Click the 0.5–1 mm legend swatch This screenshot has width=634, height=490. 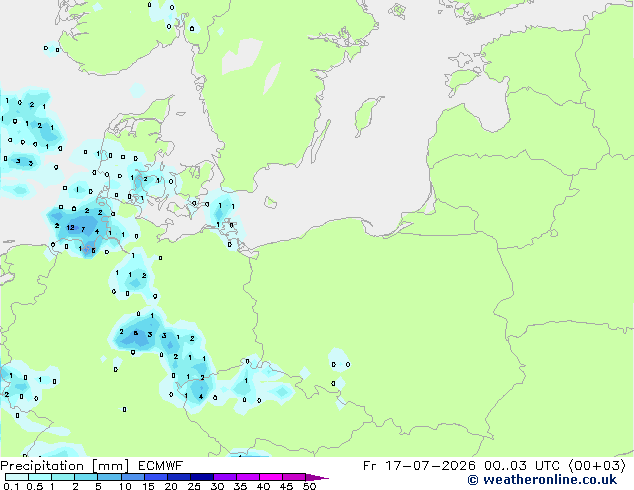pos(40,477)
